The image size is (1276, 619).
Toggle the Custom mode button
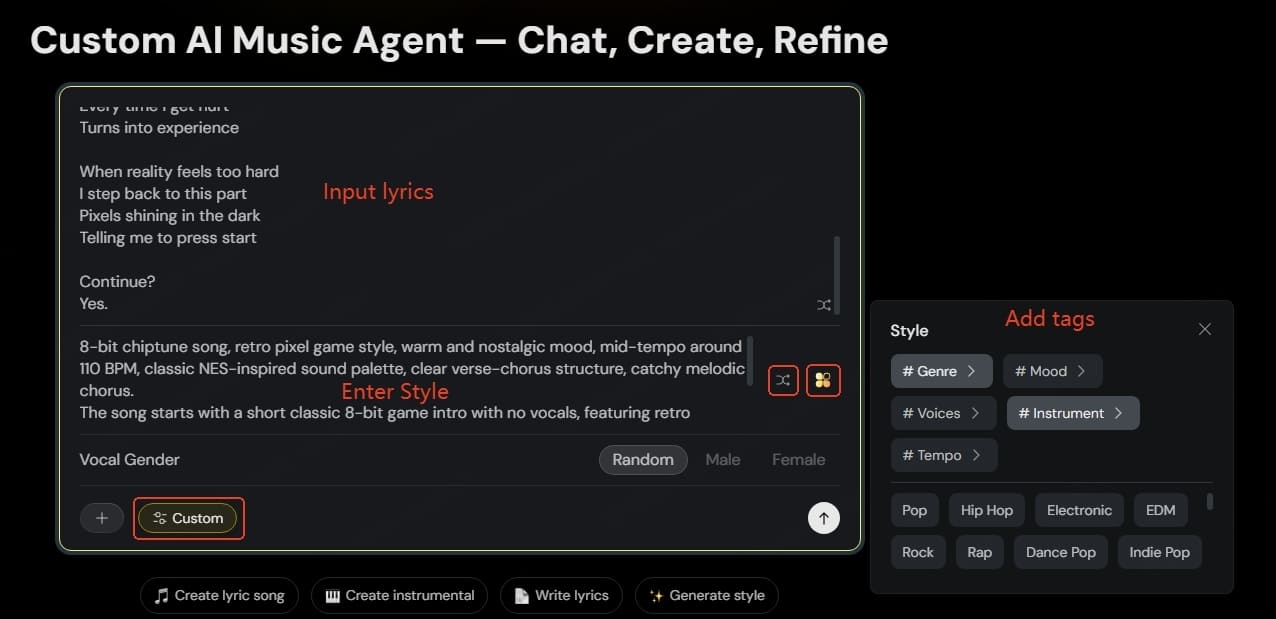point(188,518)
